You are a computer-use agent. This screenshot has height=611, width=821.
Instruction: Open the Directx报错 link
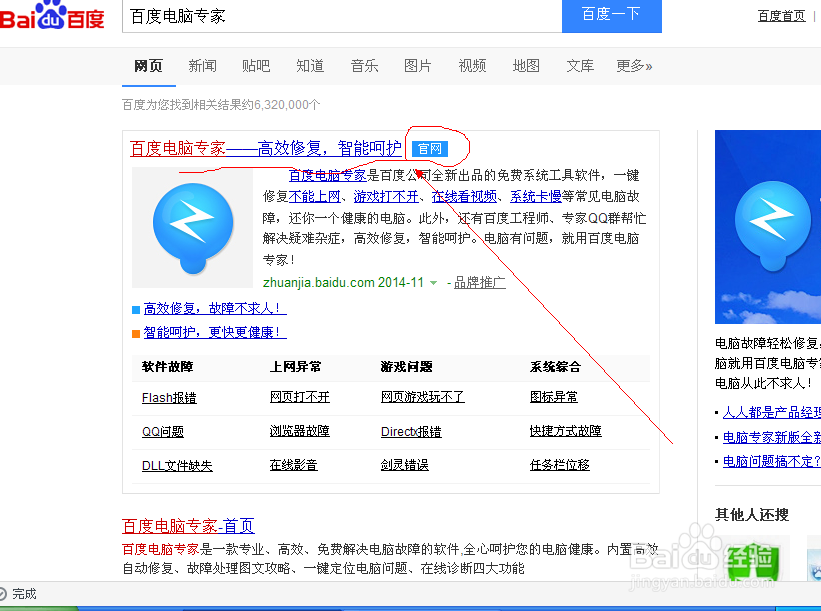coord(411,432)
